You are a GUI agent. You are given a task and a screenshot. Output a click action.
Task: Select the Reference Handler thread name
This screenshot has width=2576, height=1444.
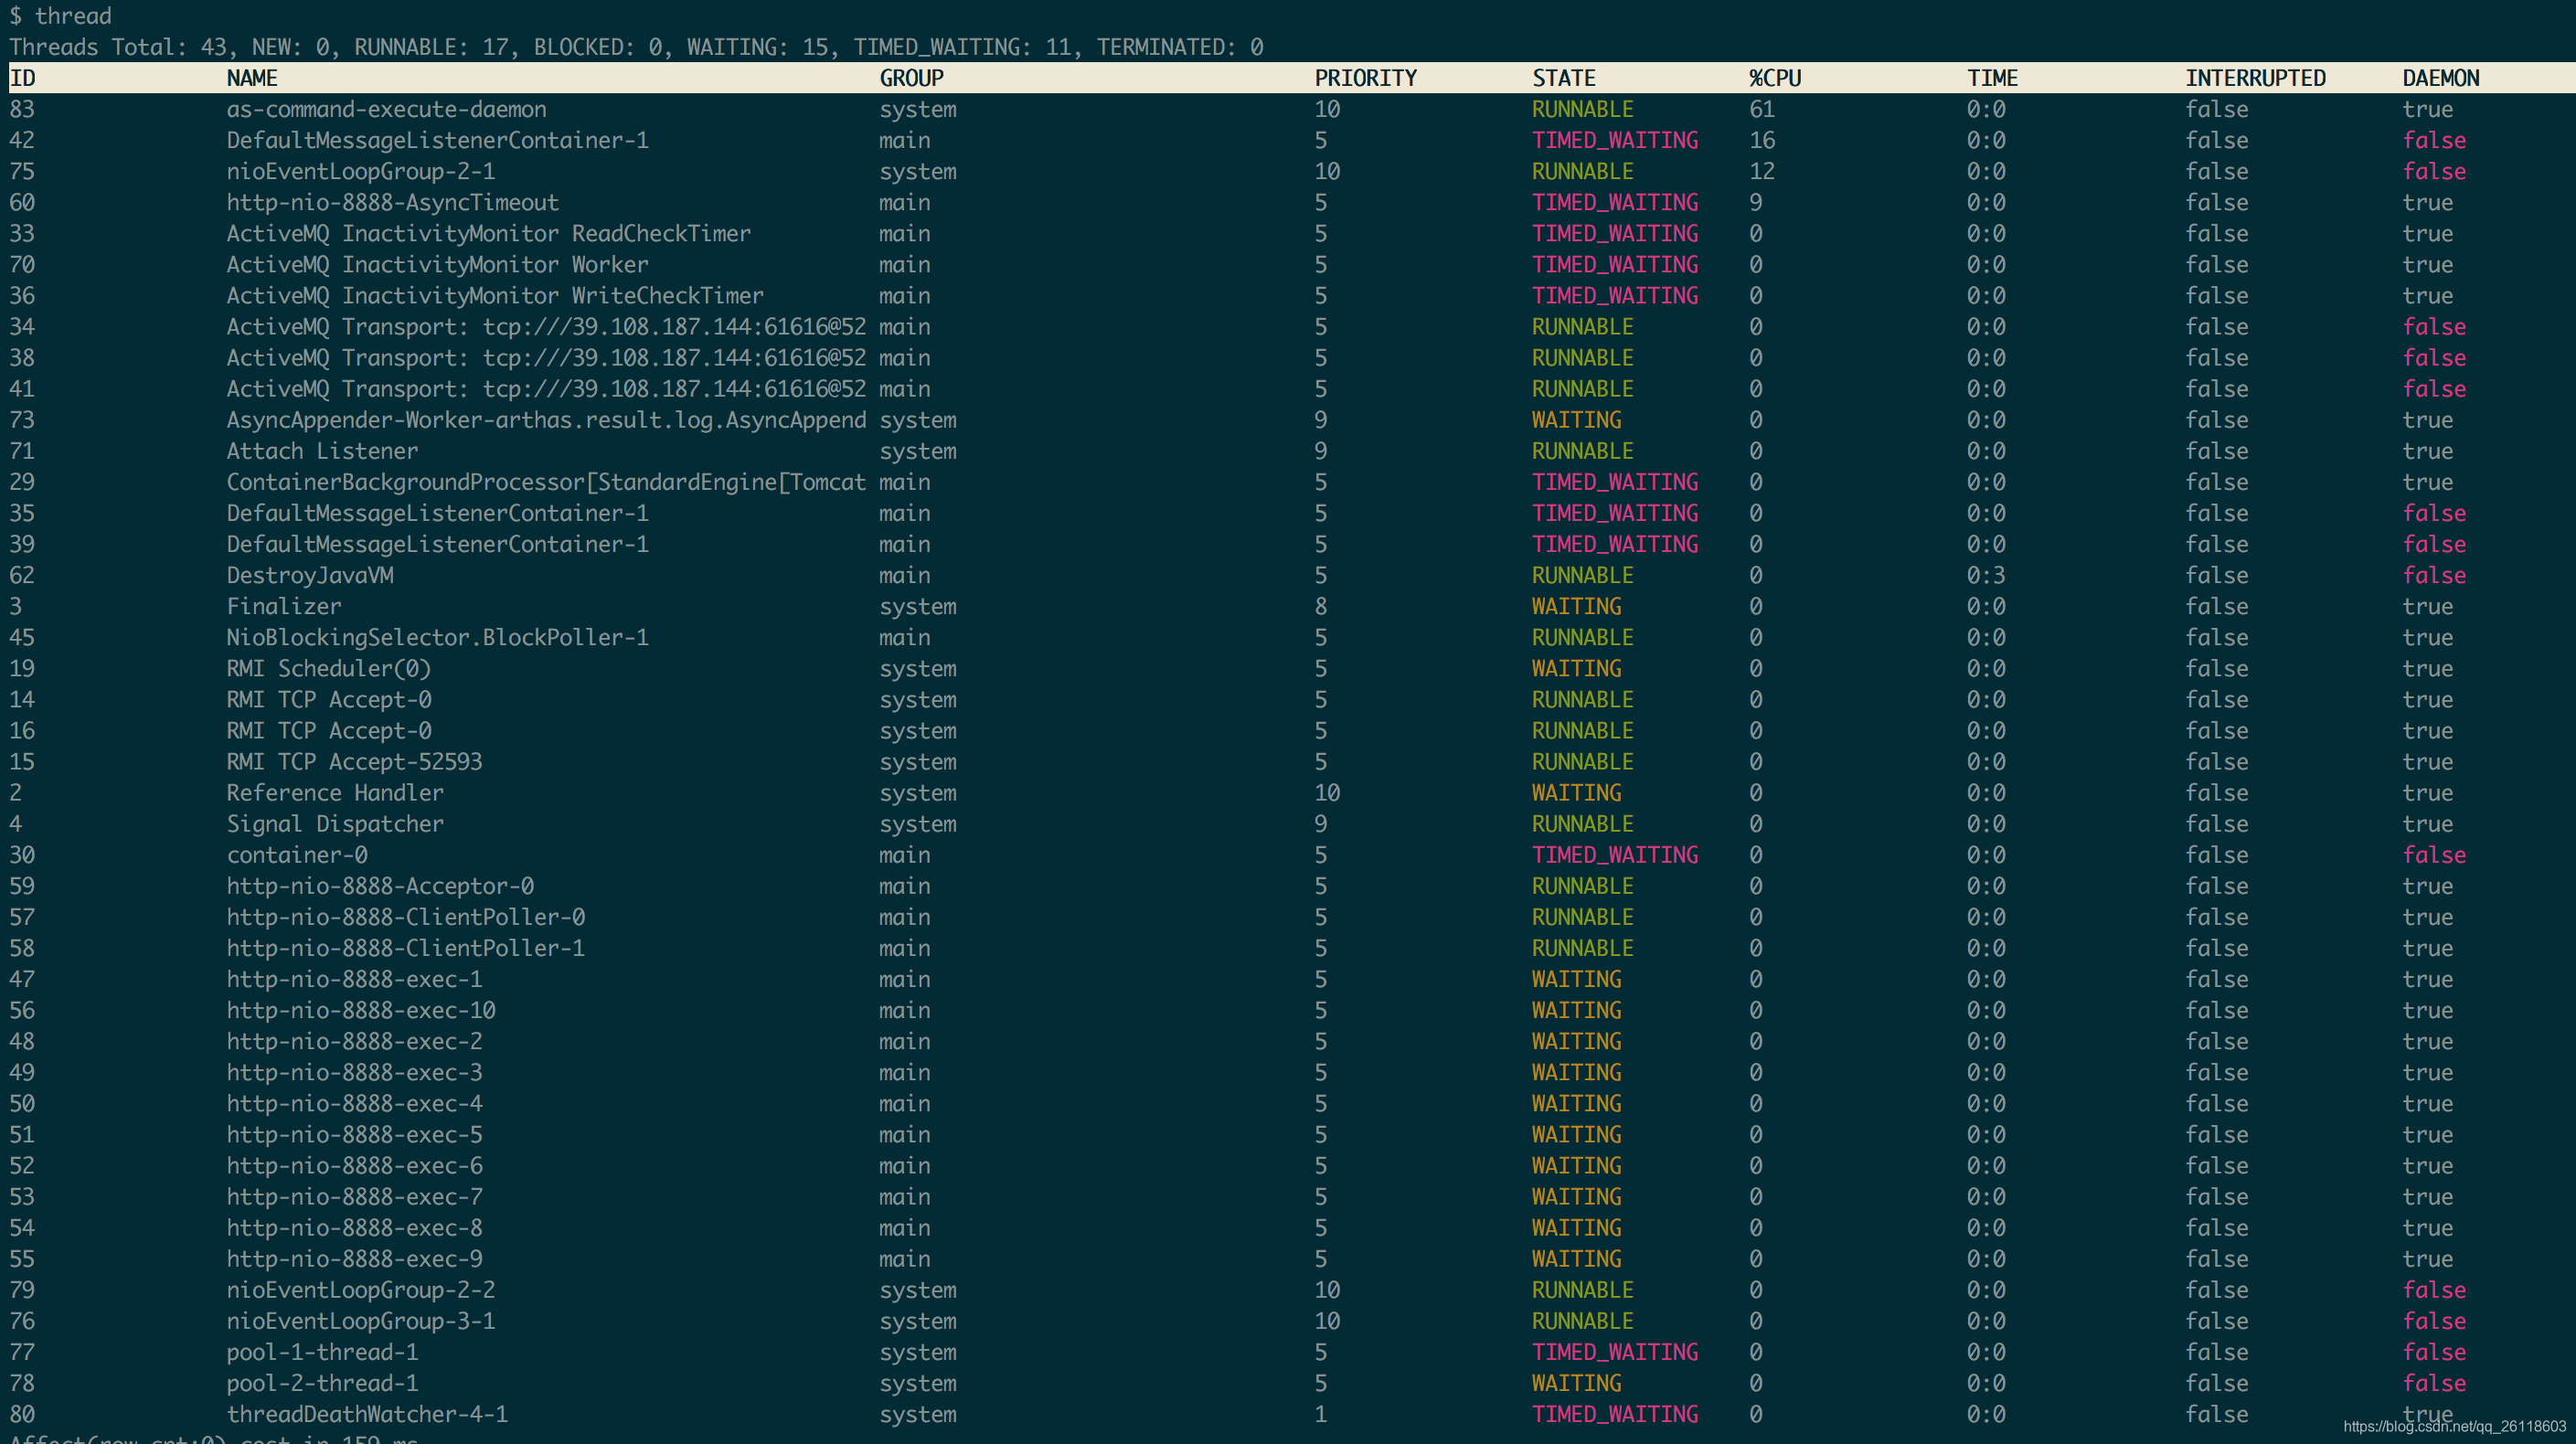(x=335, y=792)
